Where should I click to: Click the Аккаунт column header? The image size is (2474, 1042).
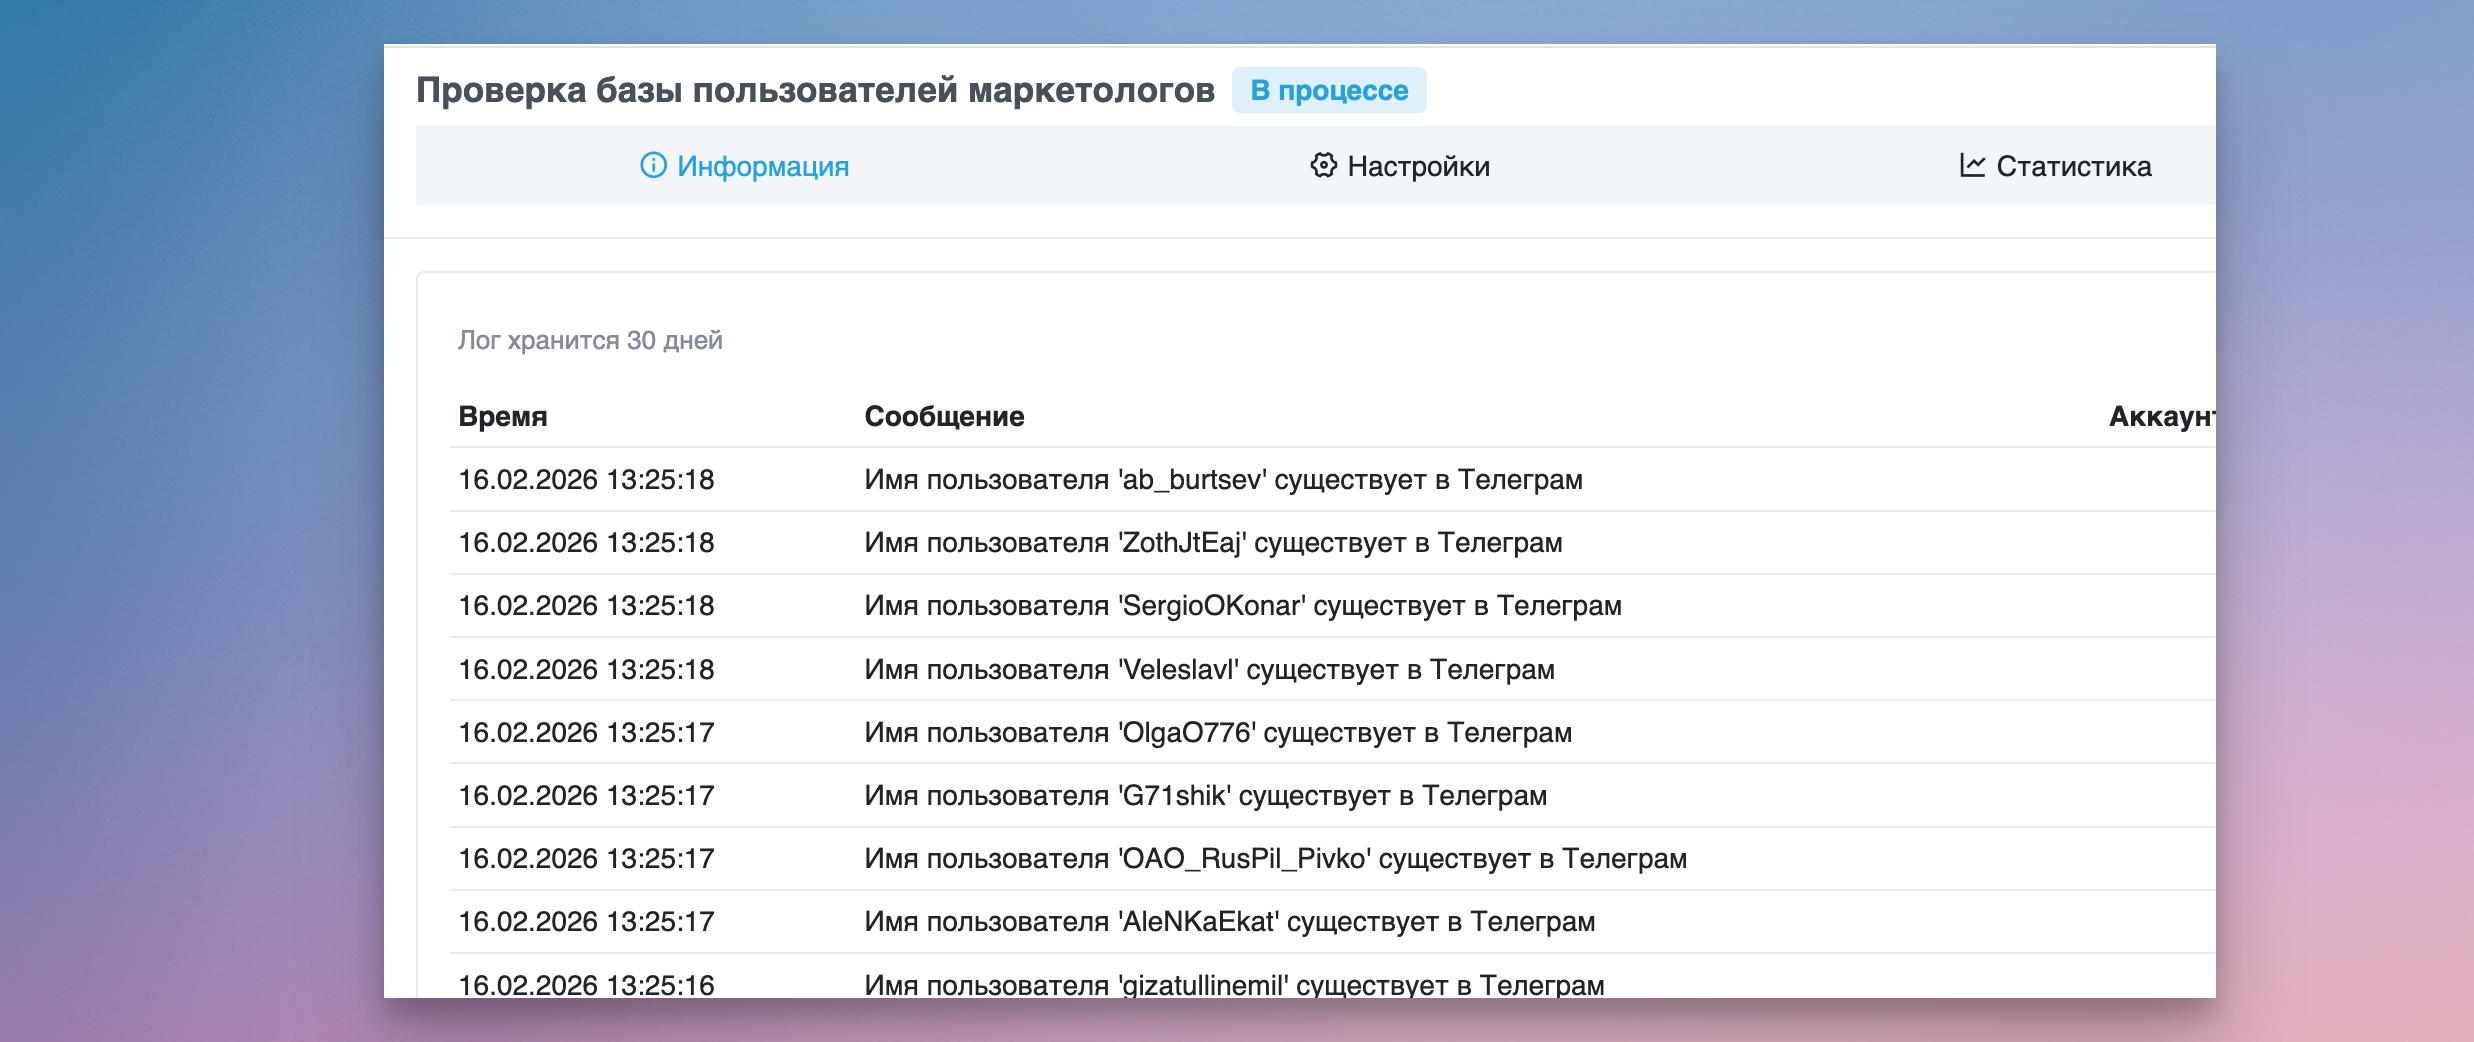2160,416
